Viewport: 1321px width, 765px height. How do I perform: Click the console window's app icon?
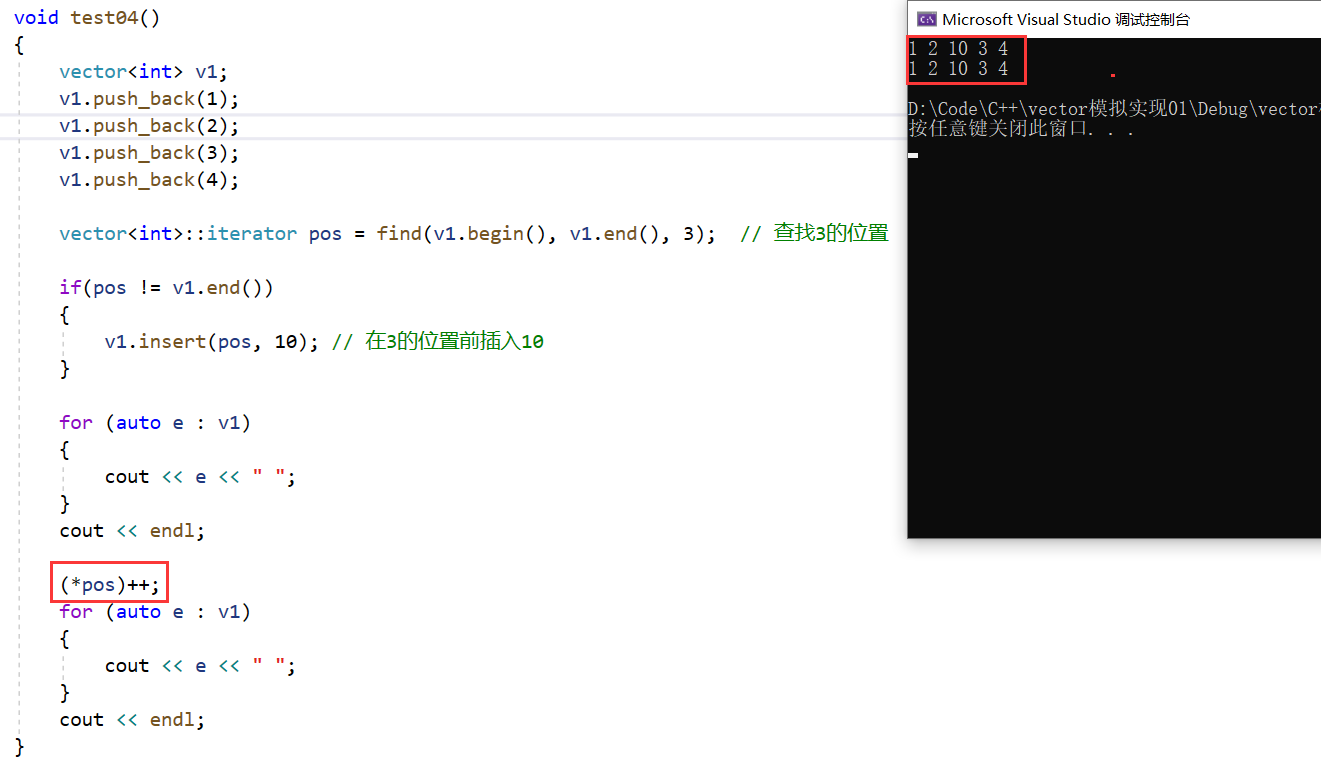pos(927,19)
